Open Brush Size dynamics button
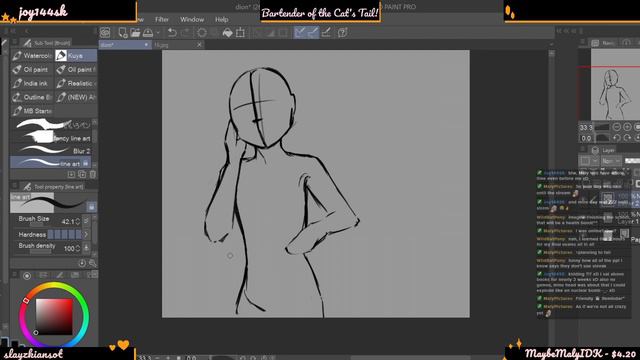This screenshot has height=360, width=640. [x=86, y=221]
